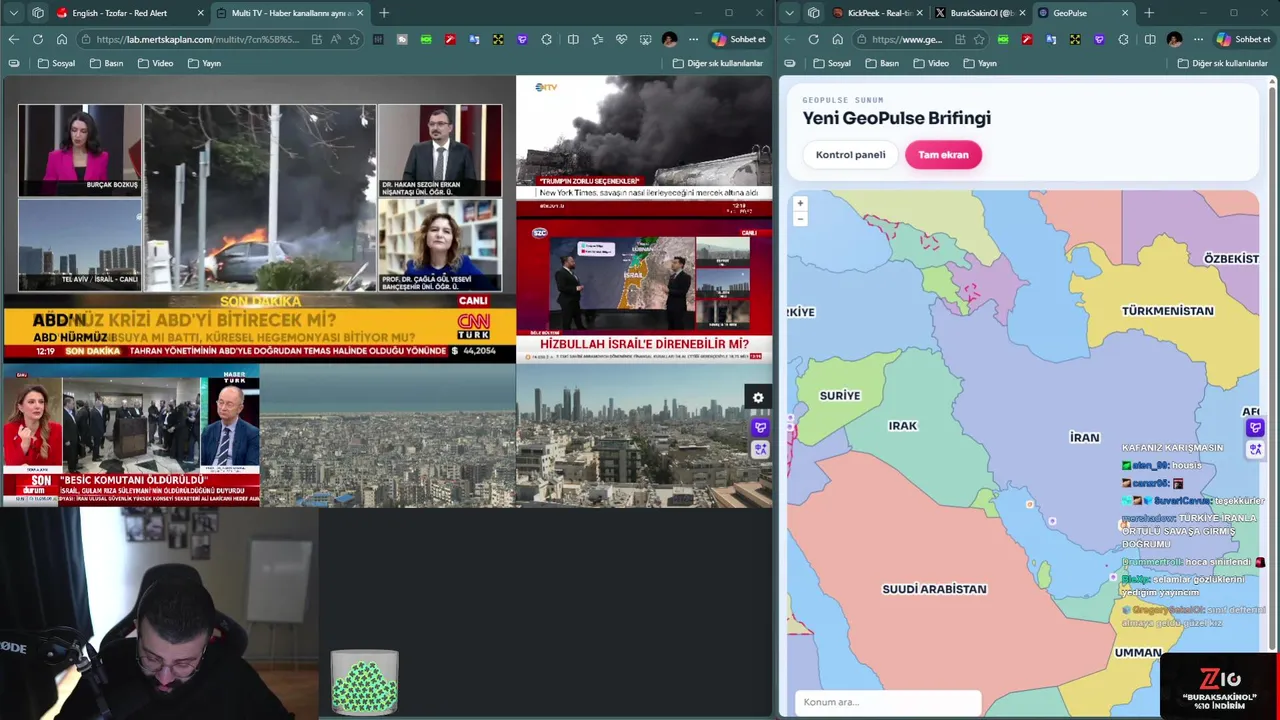The image size is (1280, 720).
Task: Open settings and more menu in left browser
Action: [692, 39]
